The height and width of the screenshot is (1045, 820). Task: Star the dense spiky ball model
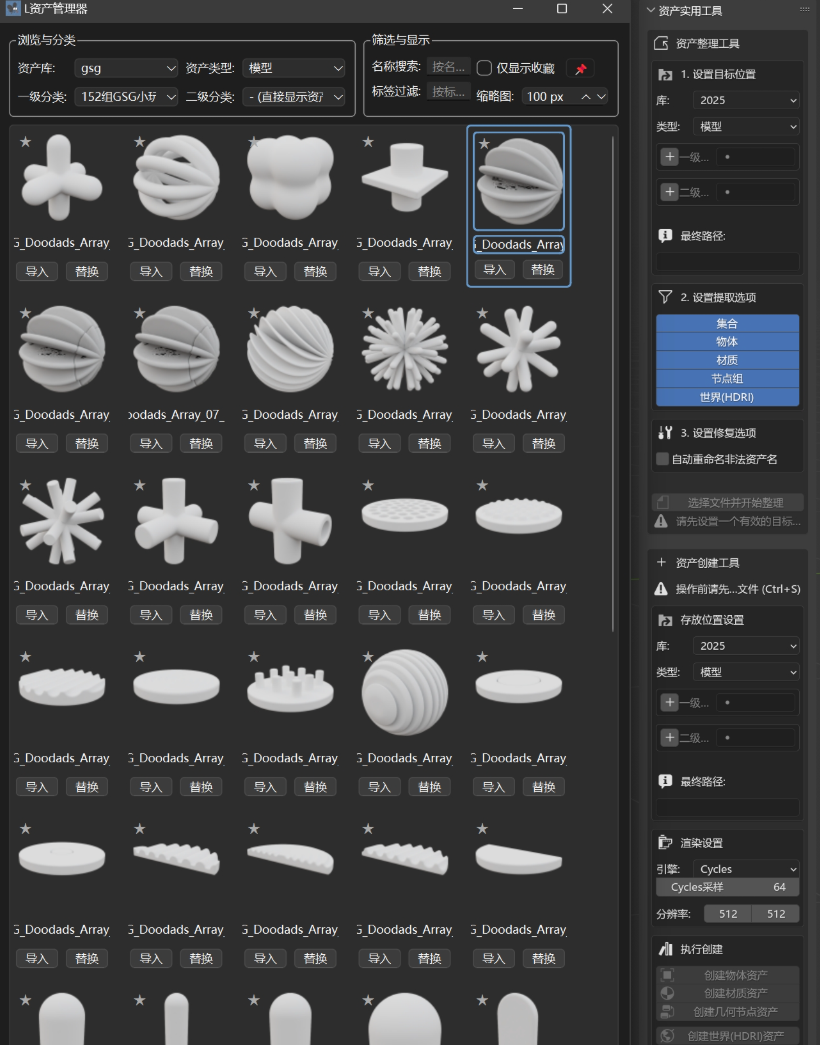(x=368, y=313)
